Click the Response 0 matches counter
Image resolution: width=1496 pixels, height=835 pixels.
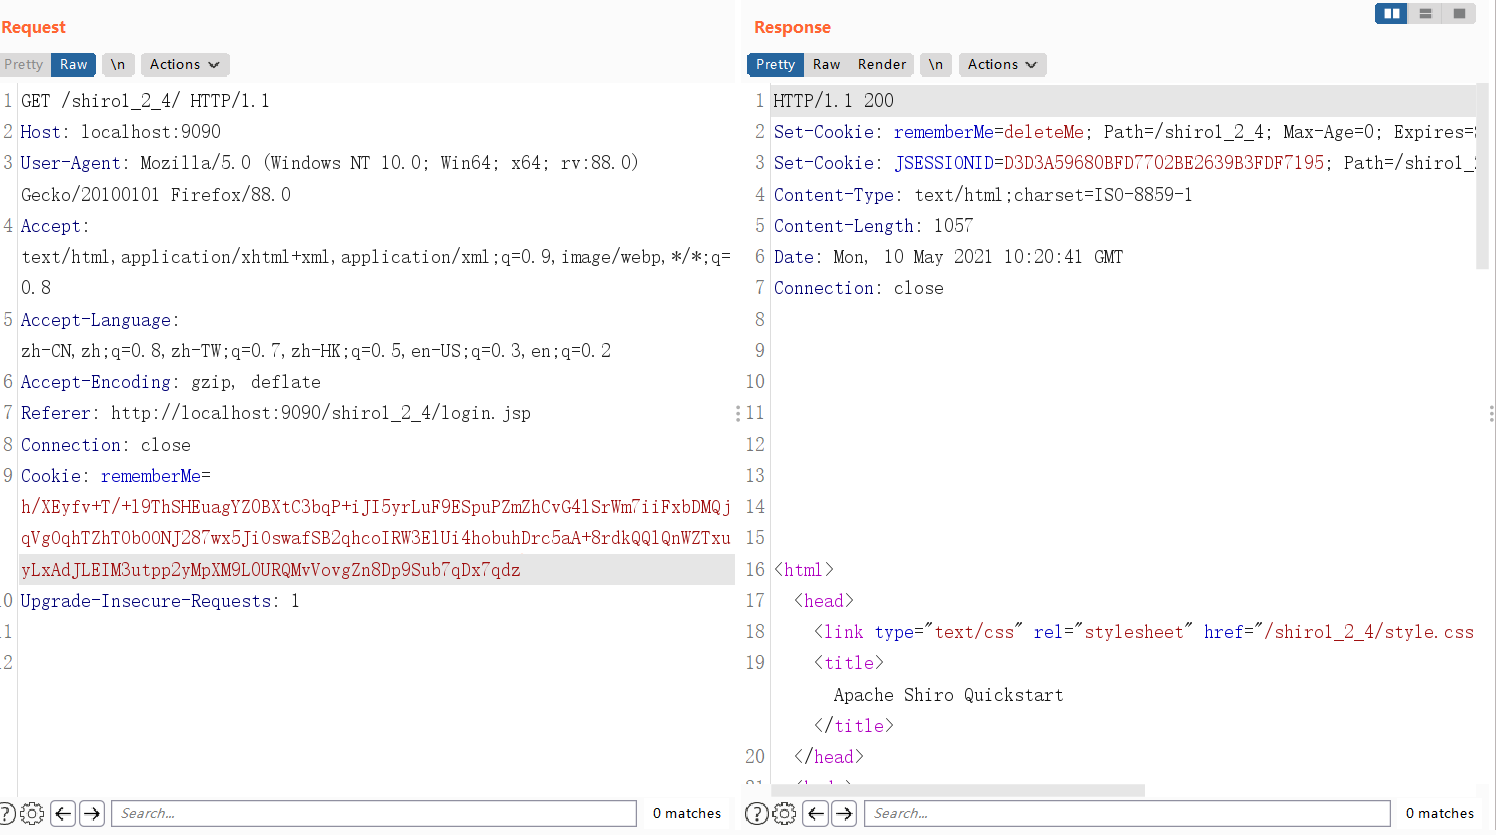click(1440, 813)
